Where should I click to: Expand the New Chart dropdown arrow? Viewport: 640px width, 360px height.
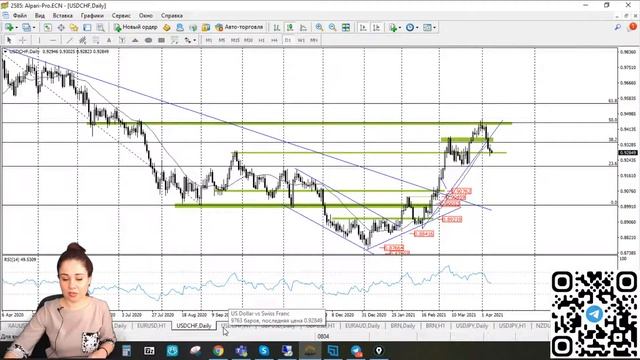[x=16, y=27]
